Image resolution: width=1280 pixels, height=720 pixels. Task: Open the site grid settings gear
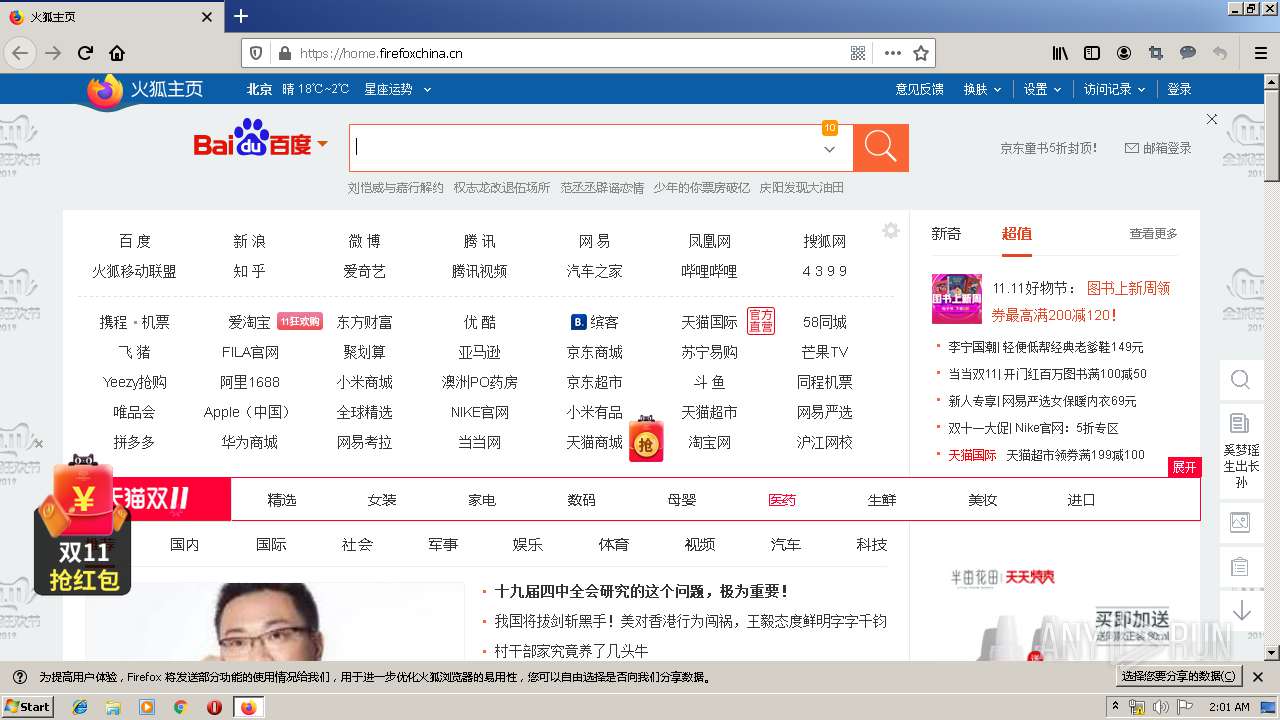tap(891, 231)
